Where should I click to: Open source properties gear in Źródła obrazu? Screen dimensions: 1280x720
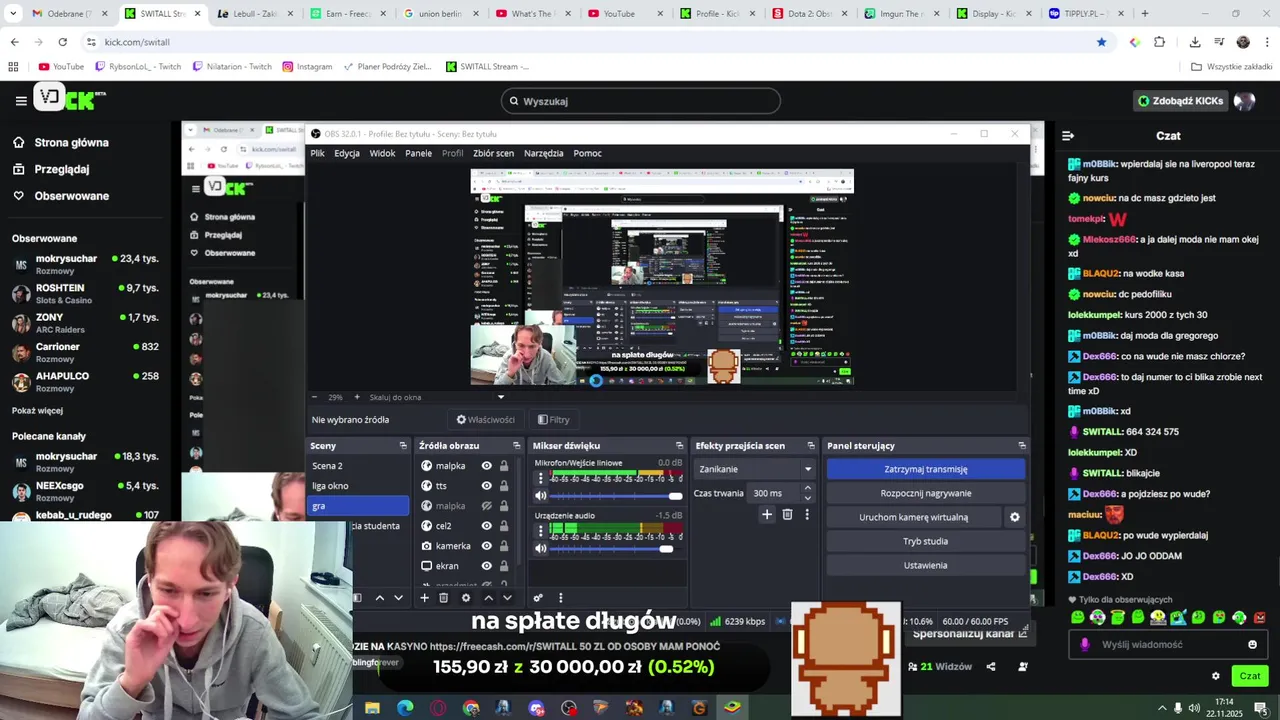465,598
